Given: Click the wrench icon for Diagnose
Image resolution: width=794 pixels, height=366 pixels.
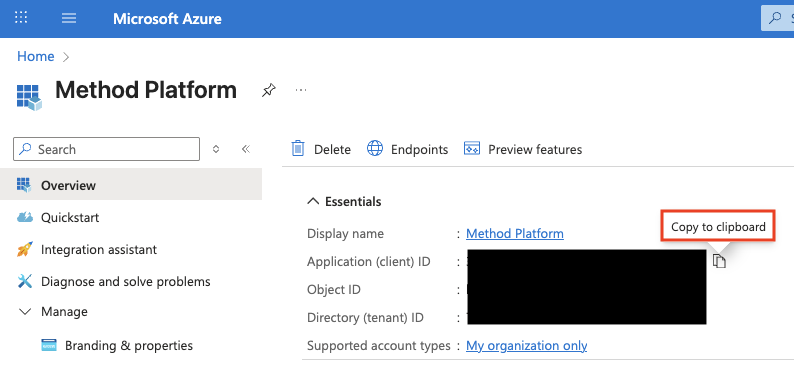Looking at the screenshot, I should click(24, 281).
